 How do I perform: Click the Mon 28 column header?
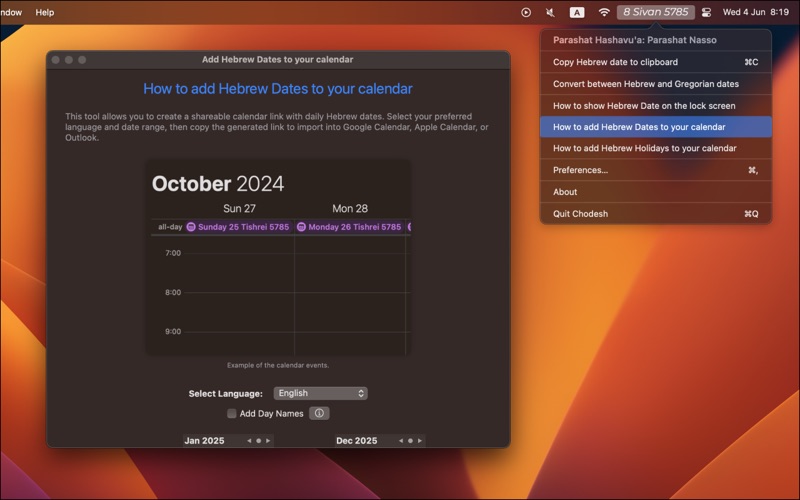point(349,209)
